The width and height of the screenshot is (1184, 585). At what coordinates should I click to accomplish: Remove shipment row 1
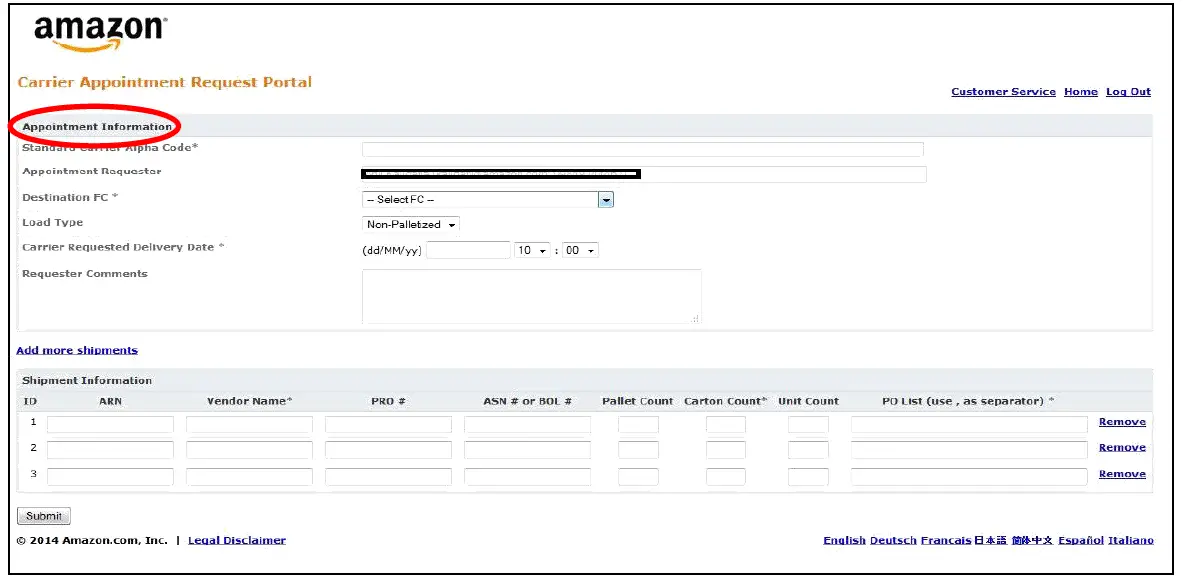tap(1121, 421)
